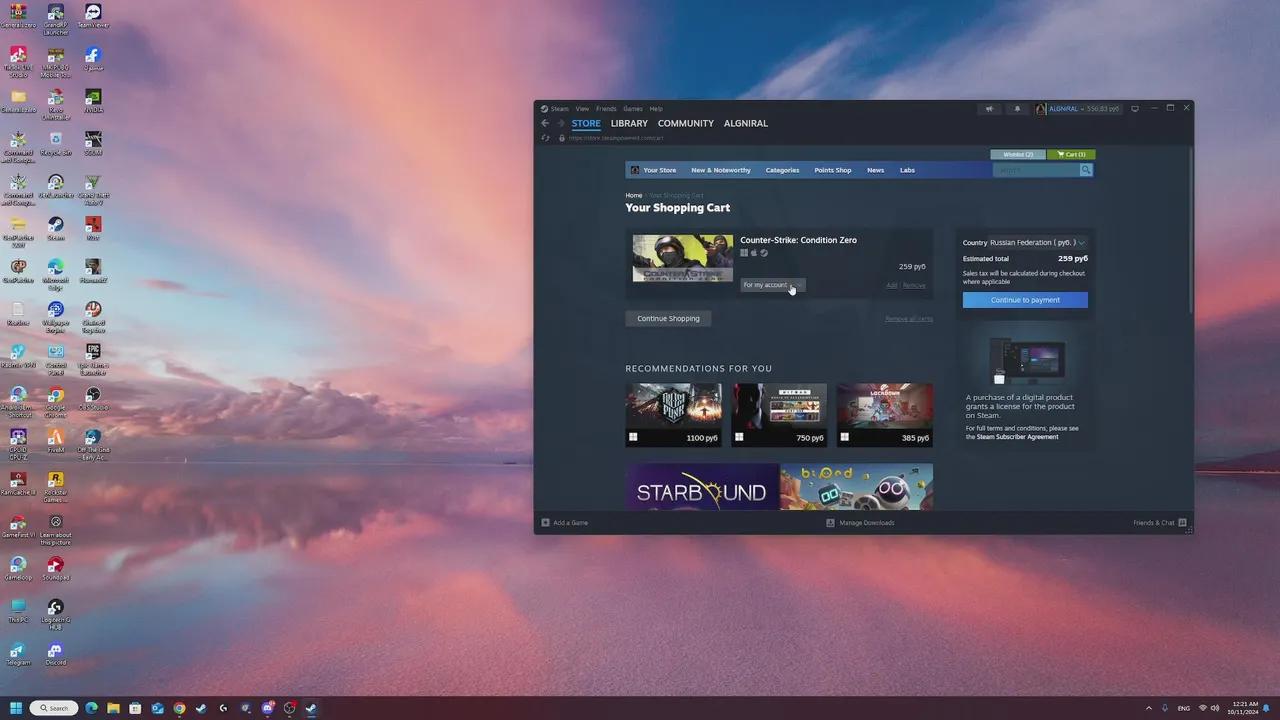Click the Continue Shopping button

tap(668, 318)
